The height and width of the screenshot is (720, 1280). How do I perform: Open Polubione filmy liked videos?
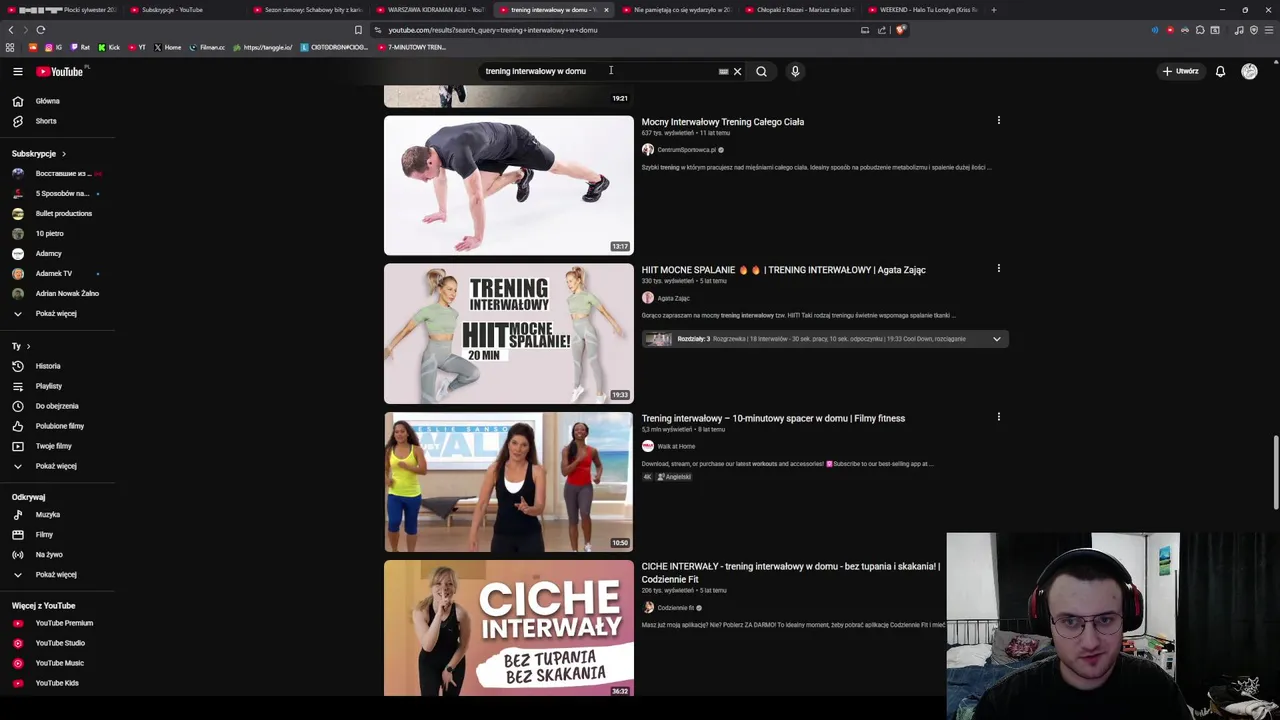point(58,426)
